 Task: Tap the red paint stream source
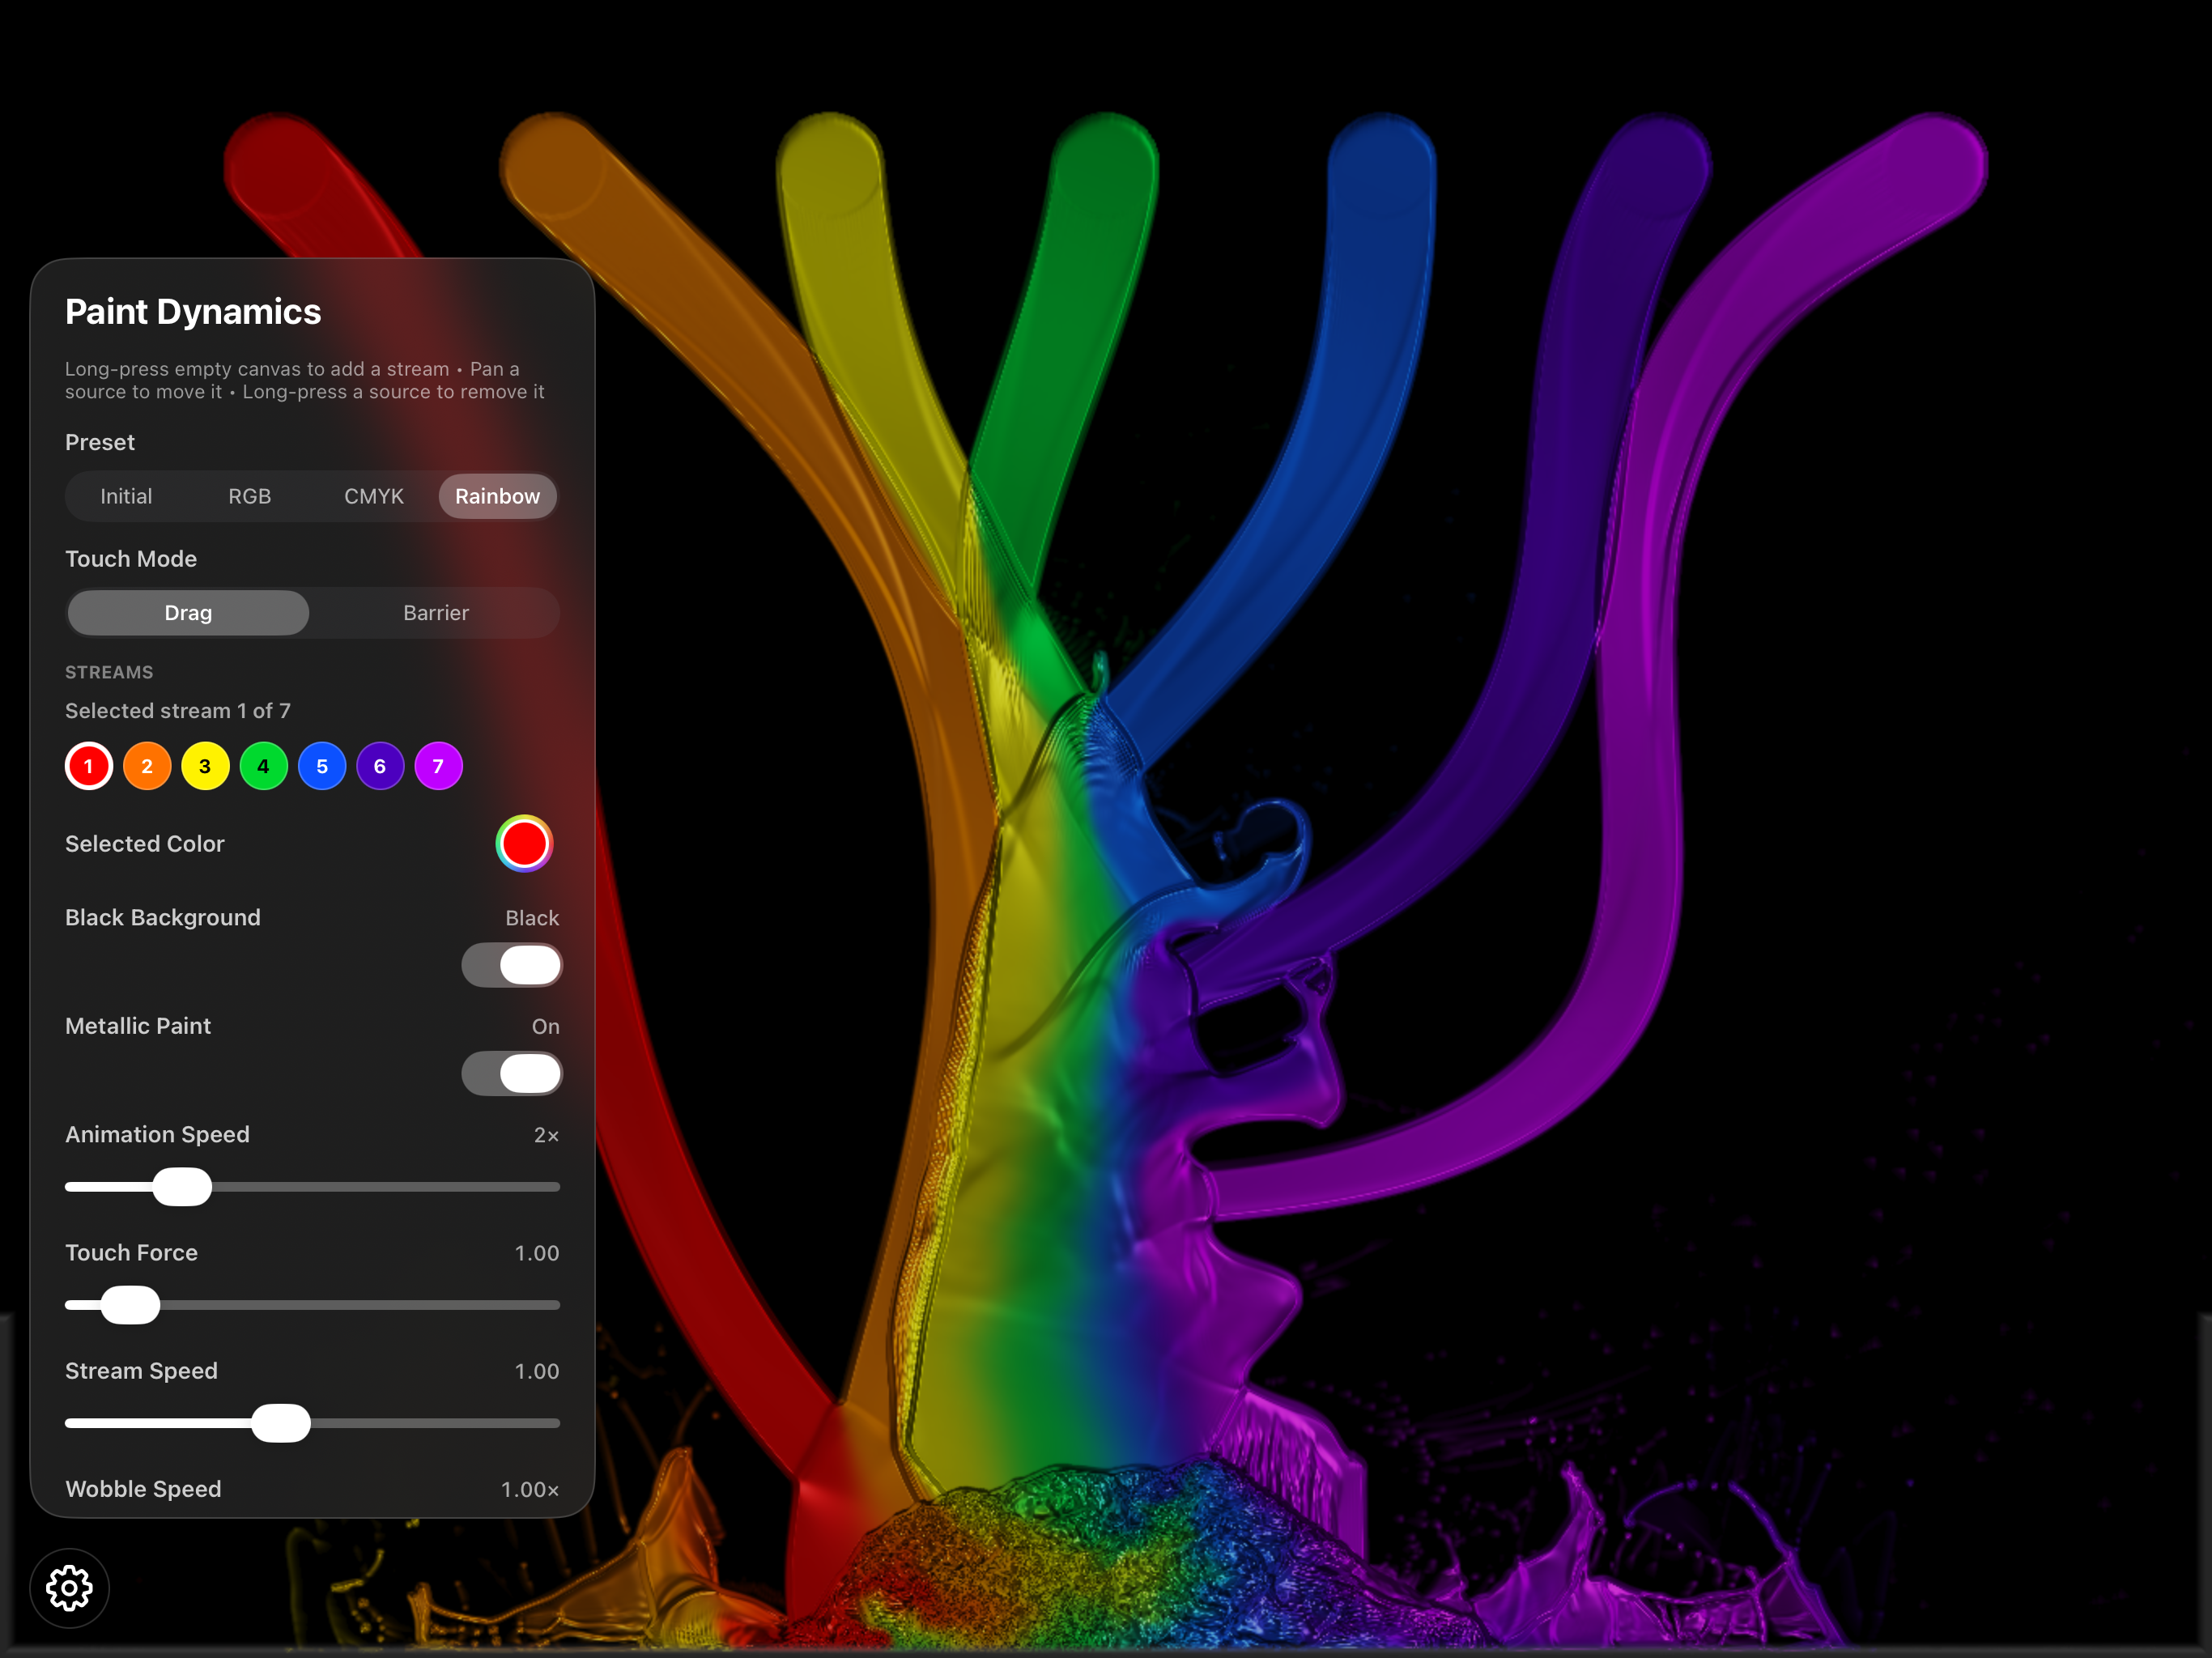277,165
